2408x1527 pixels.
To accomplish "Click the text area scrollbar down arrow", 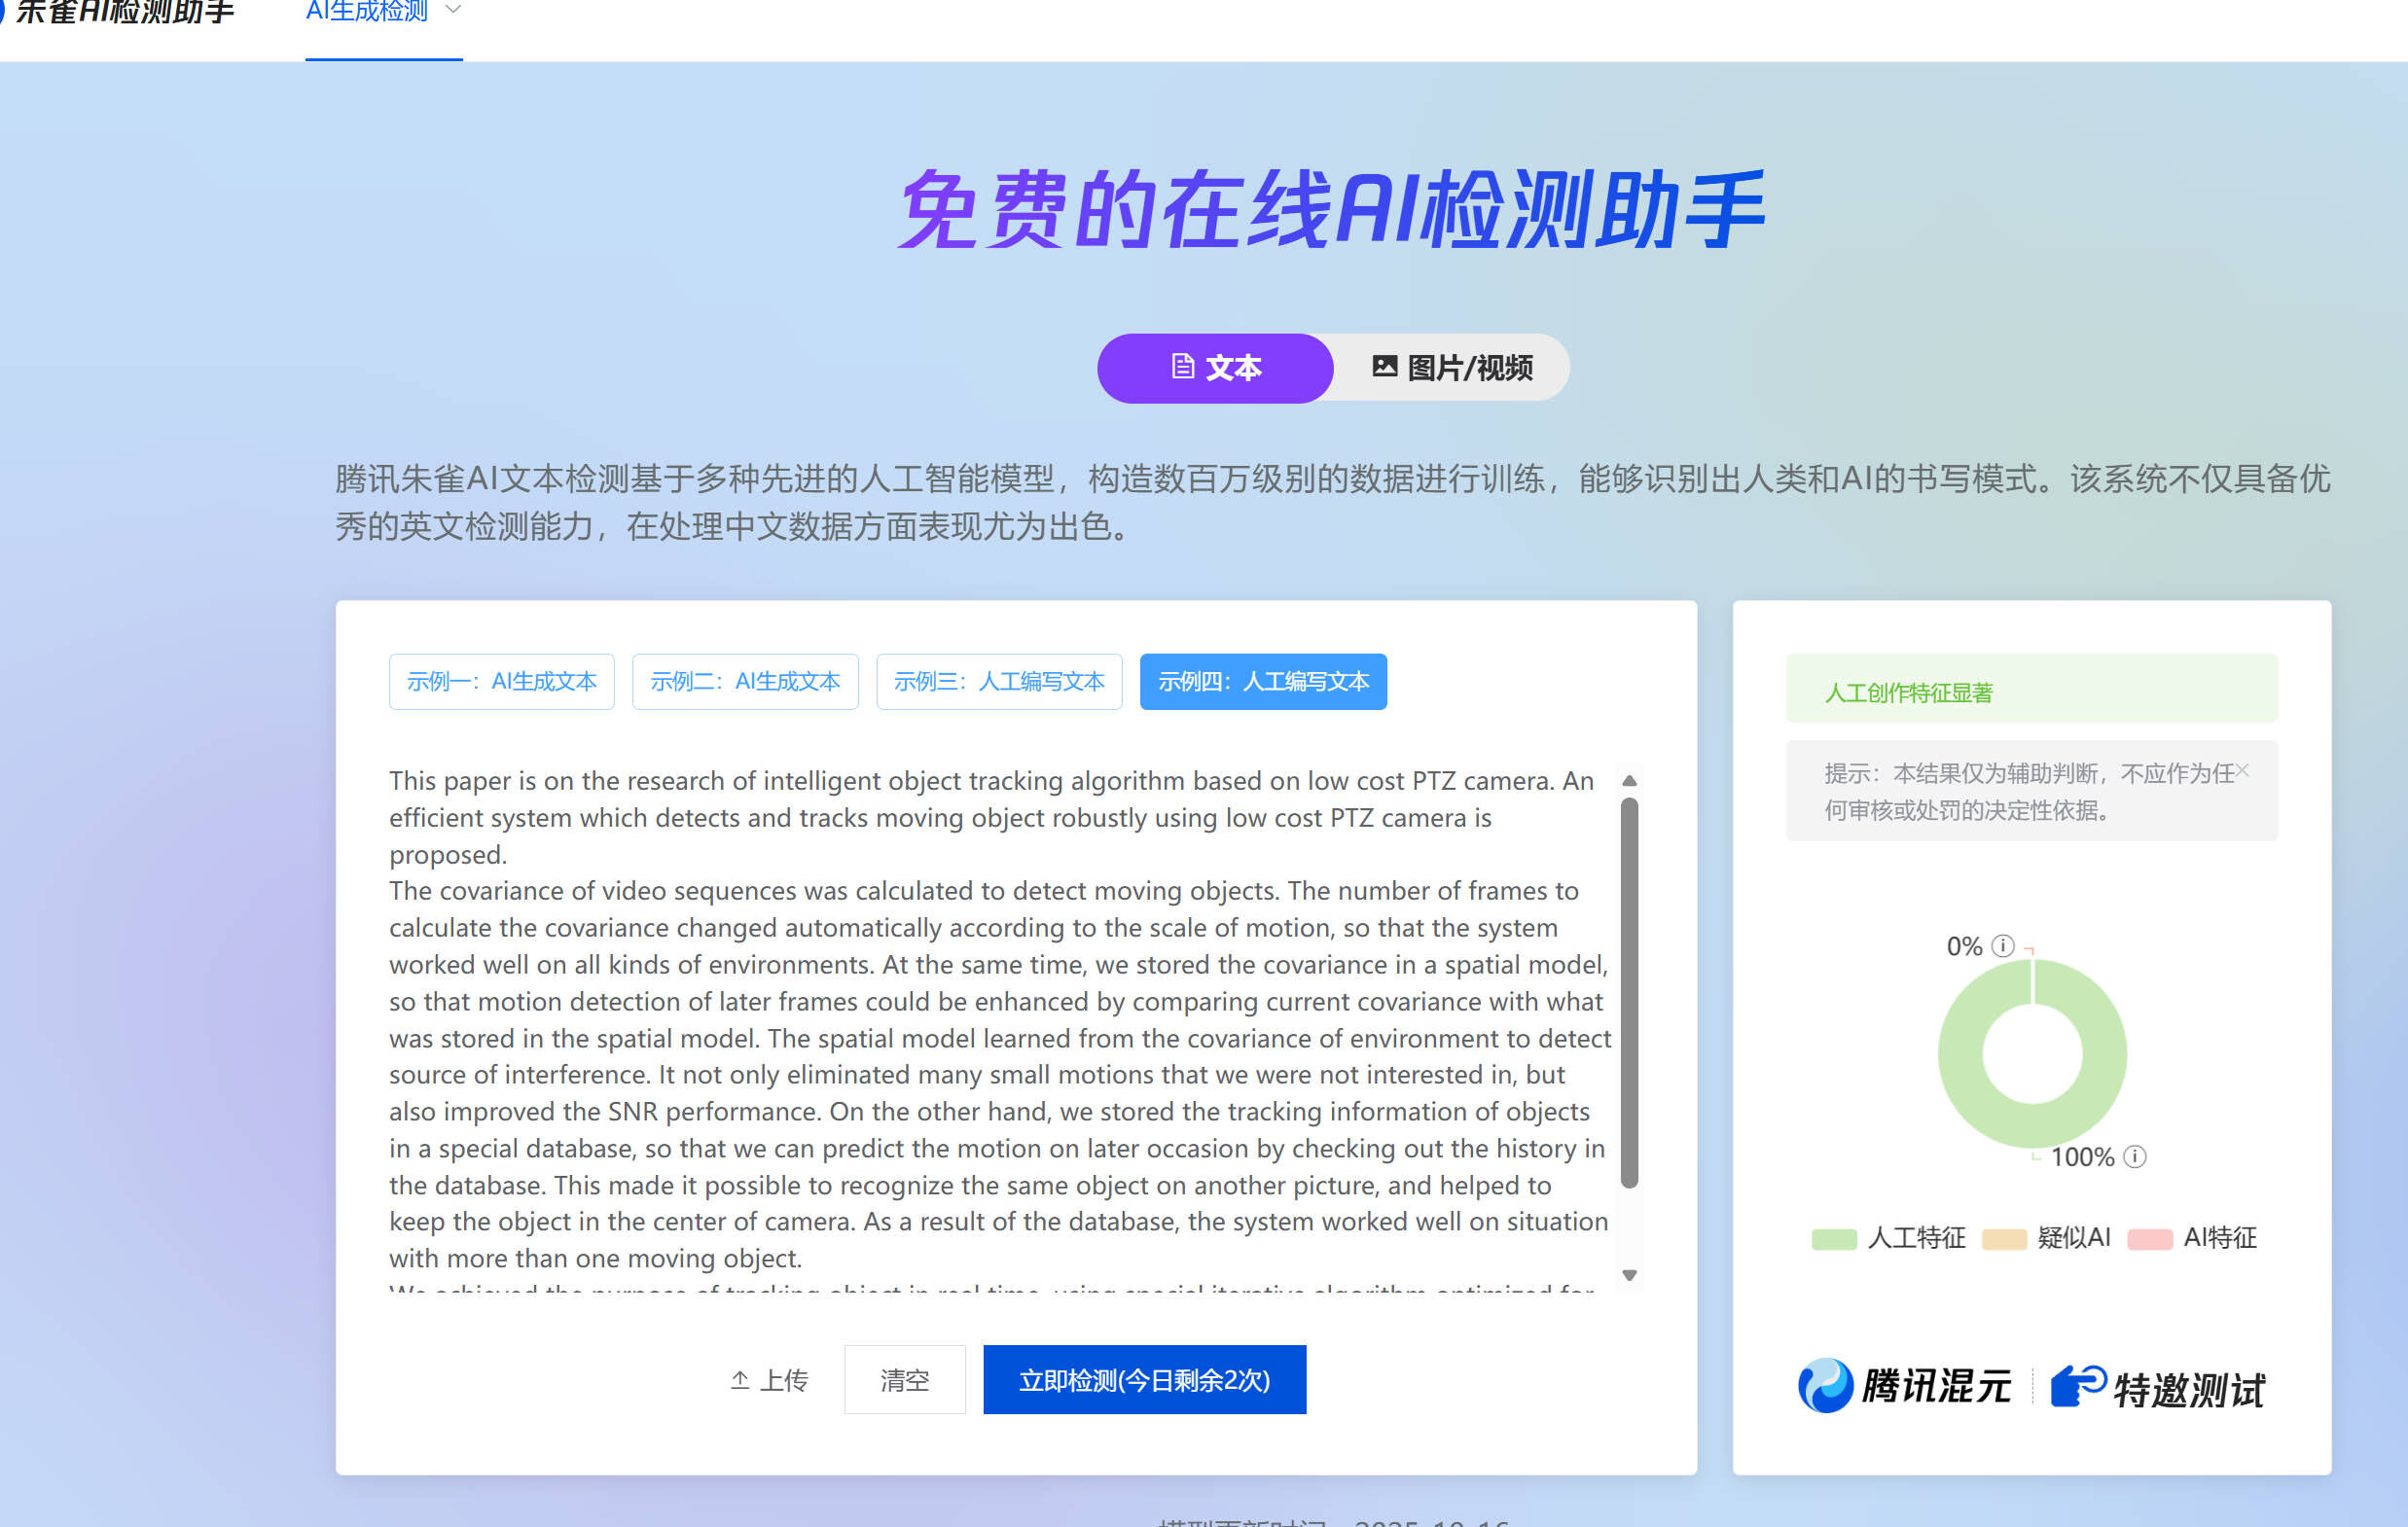I will click(1629, 1275).
